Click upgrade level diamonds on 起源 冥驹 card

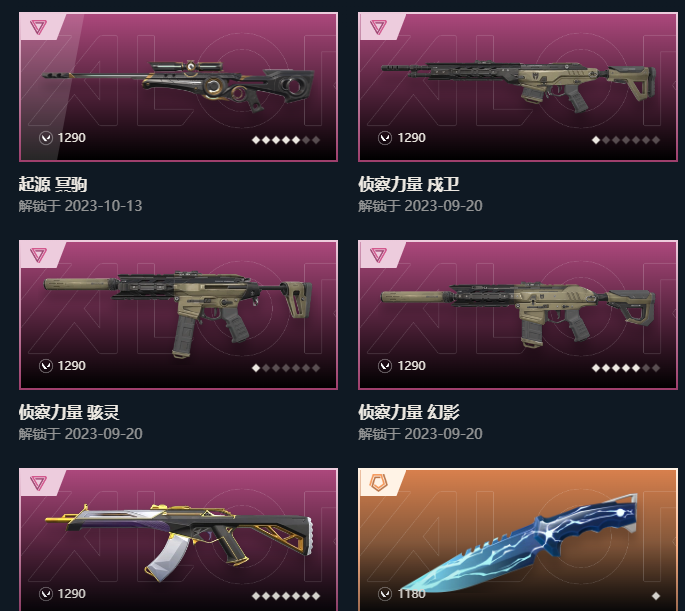(286, 140)
